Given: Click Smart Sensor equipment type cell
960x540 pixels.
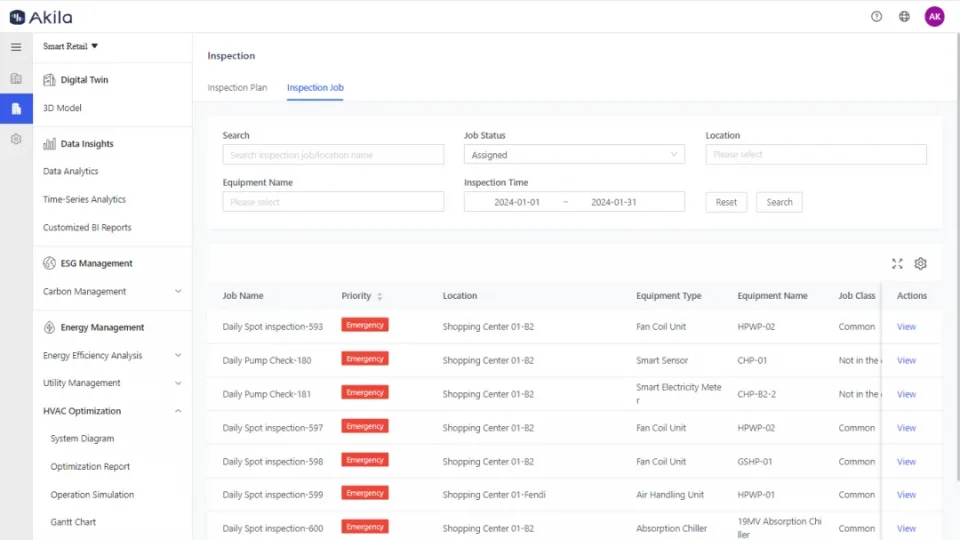Looking at the screenshot, I should (662, 361).
